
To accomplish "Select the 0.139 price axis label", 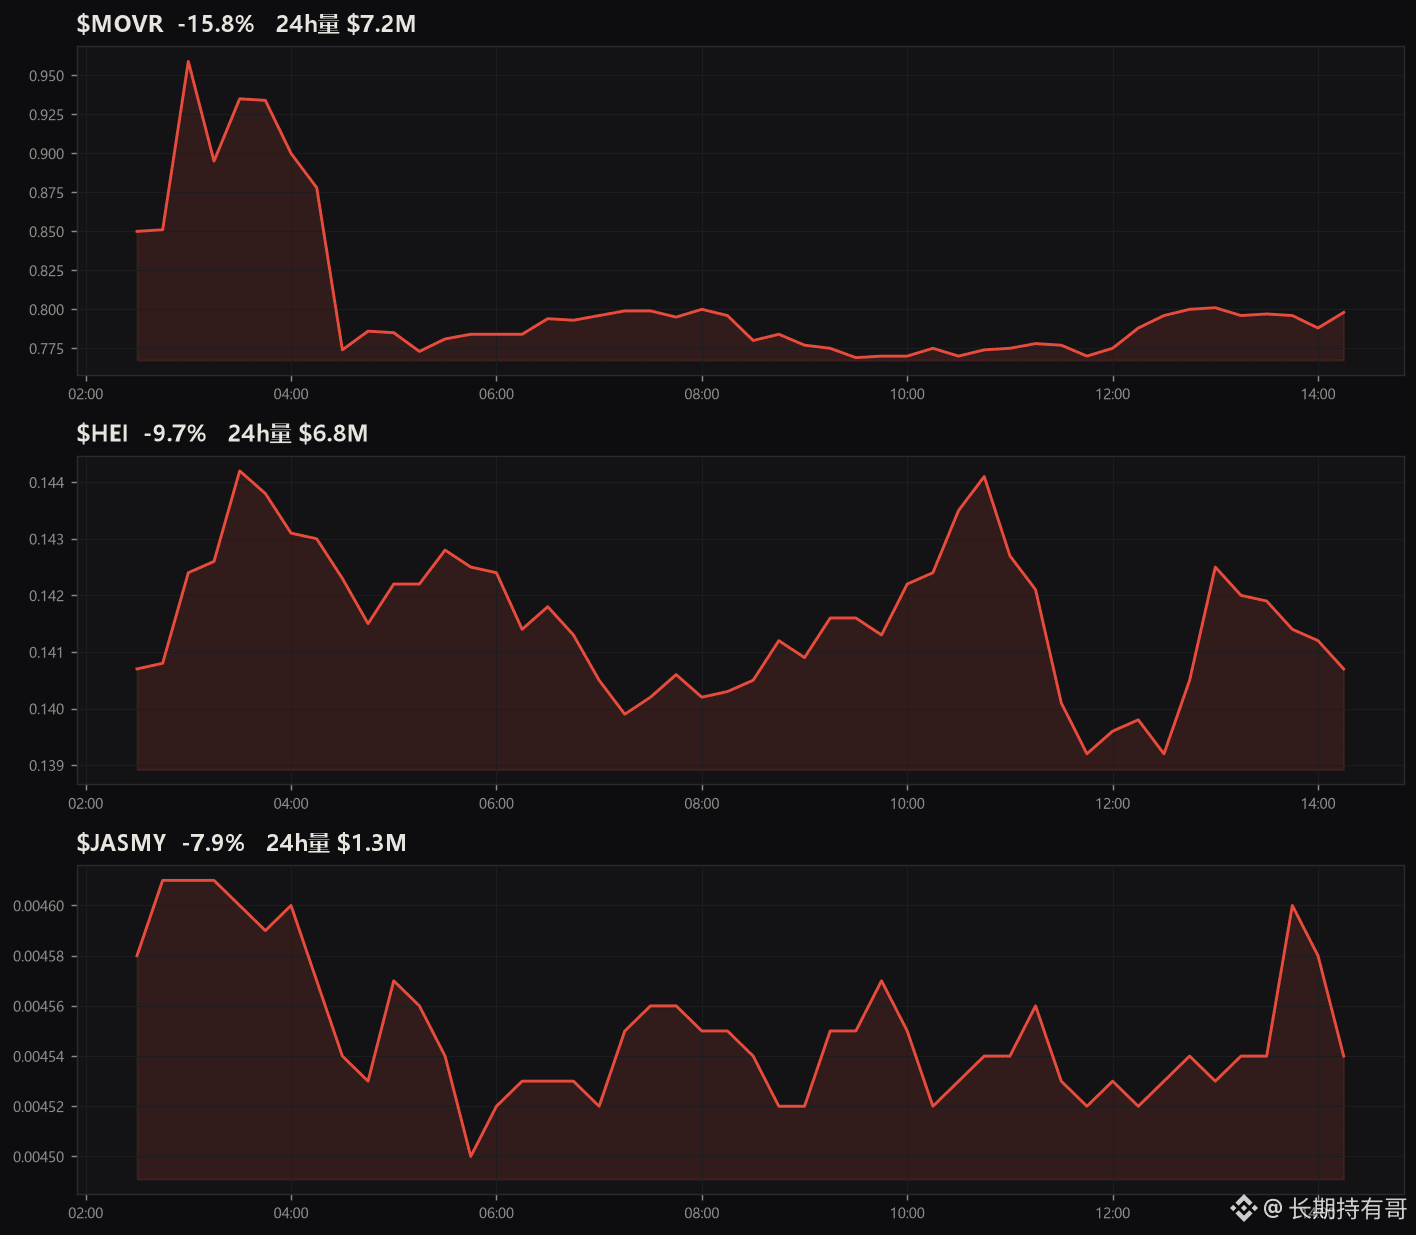I will 46,766.
